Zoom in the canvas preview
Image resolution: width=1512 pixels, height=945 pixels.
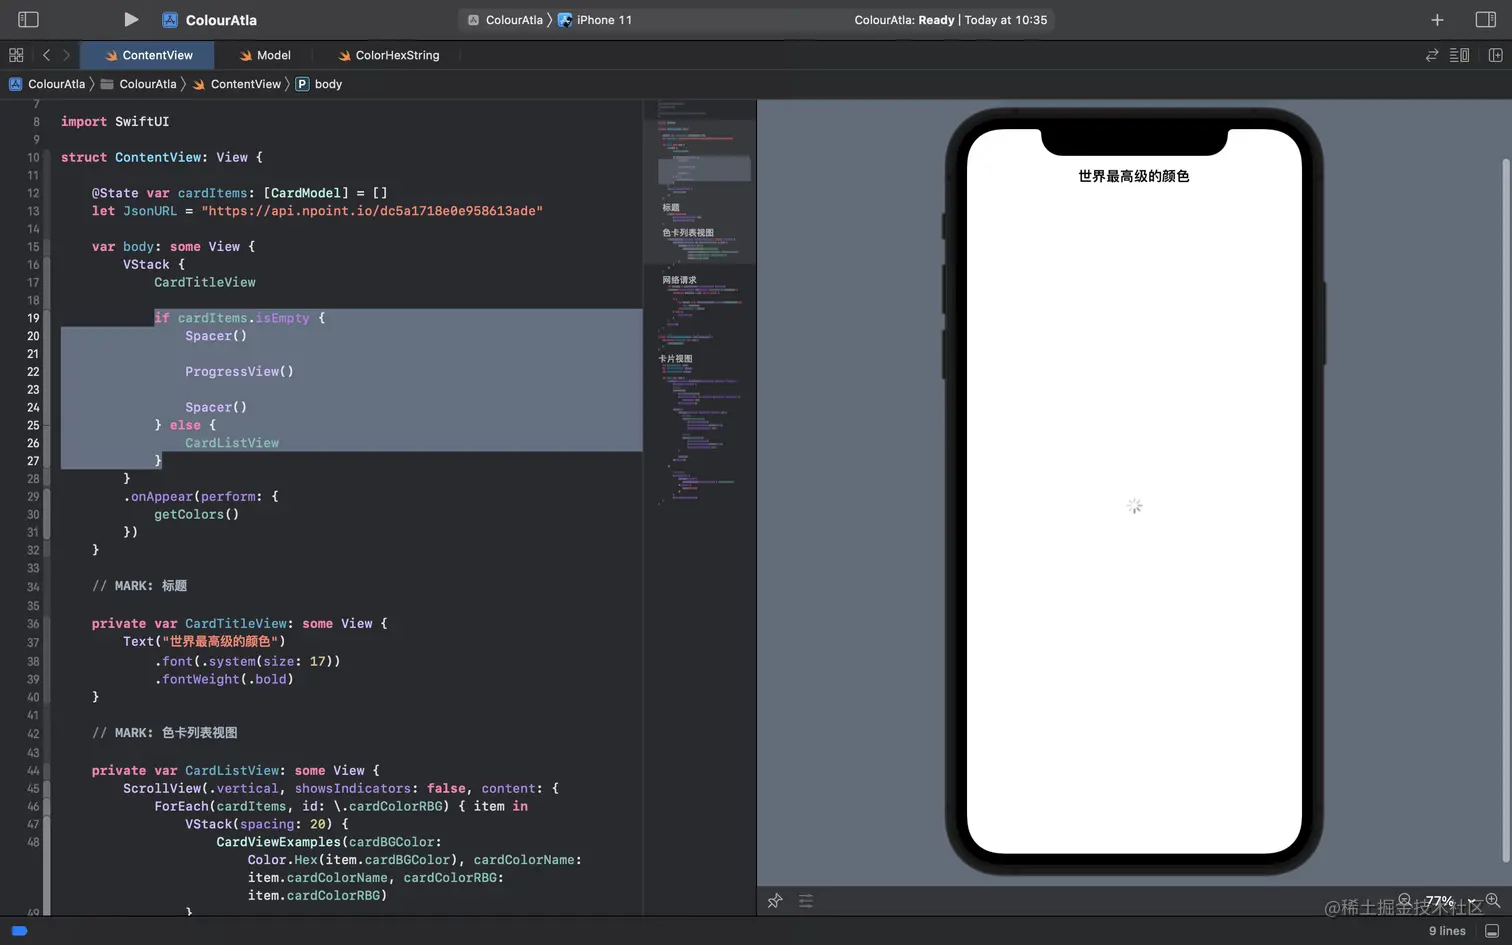click(1492, 901)
